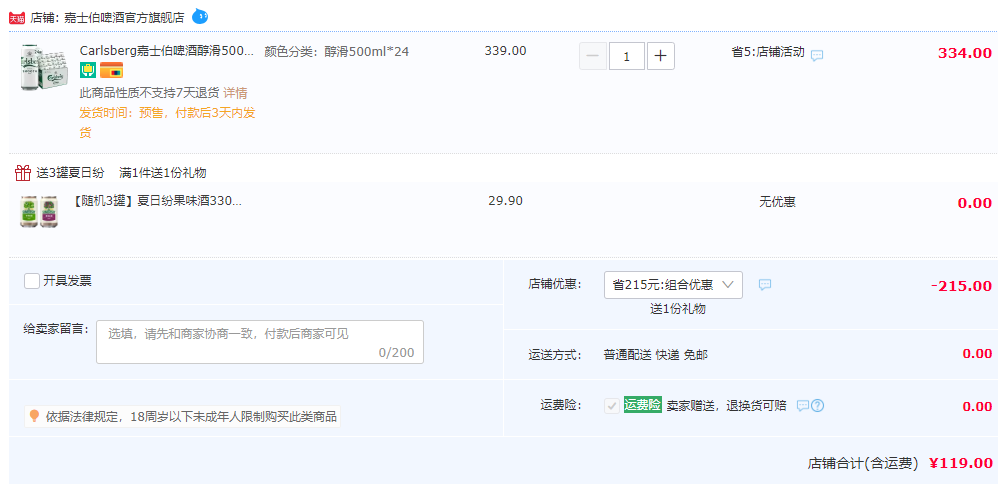Click the 送1份礼物 text under dropdown
This screenshot has height=484, width=998.
[x=678, y=310]
